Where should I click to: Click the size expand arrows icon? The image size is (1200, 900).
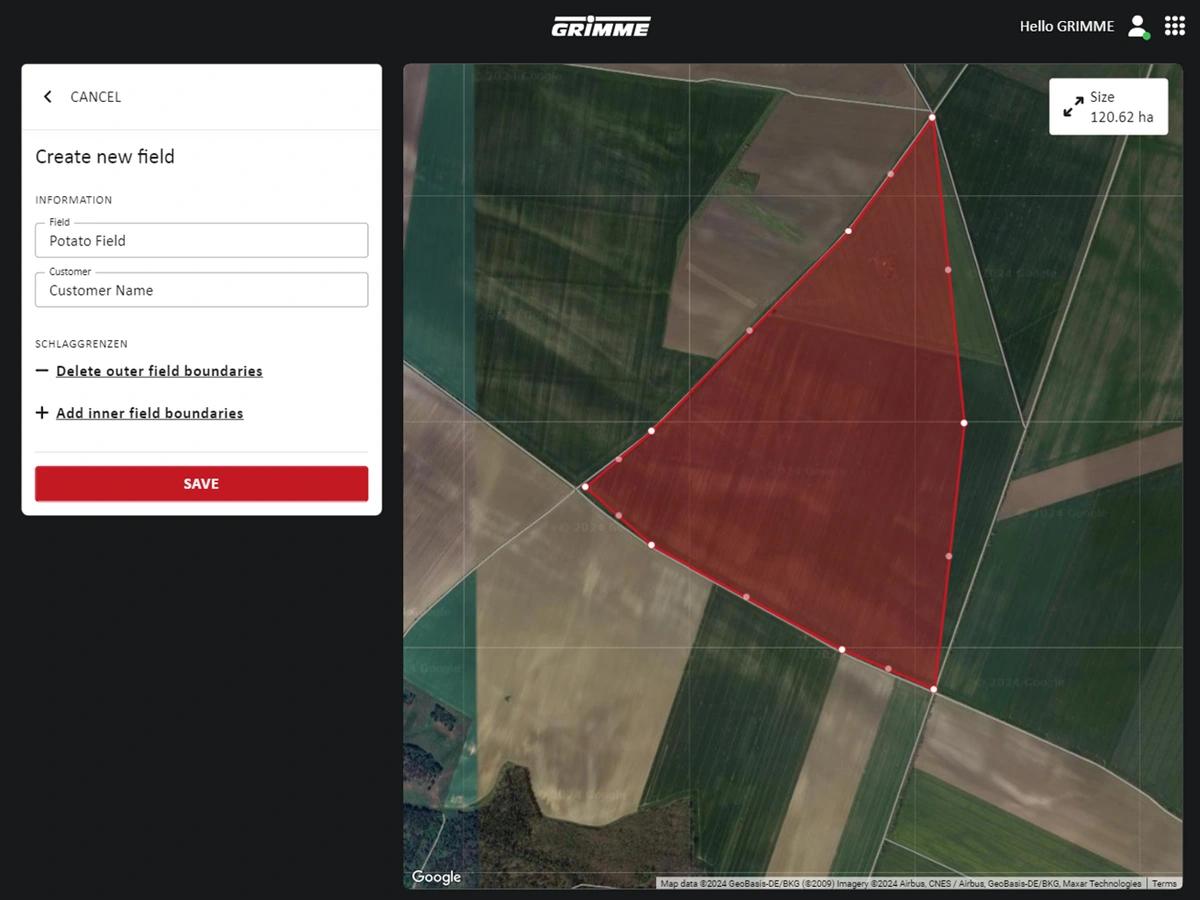click(x=1073, y=107)
